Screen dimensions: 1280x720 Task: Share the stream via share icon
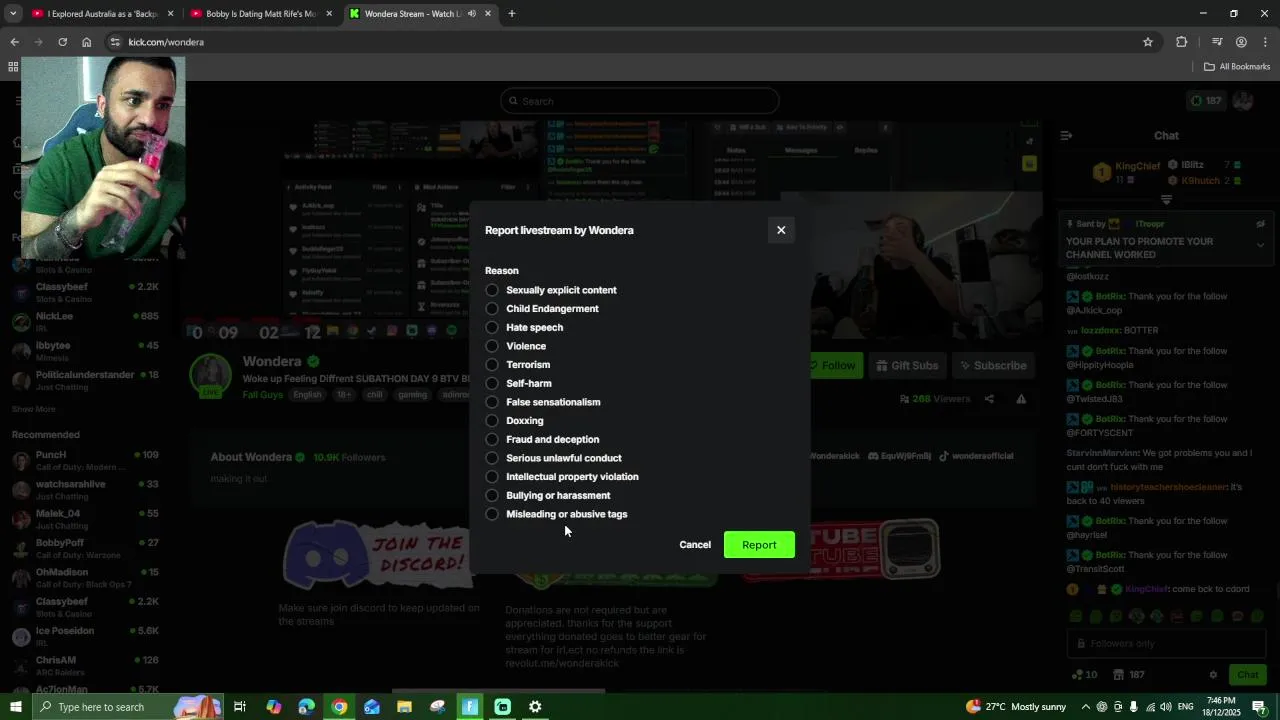click(989, 399)
